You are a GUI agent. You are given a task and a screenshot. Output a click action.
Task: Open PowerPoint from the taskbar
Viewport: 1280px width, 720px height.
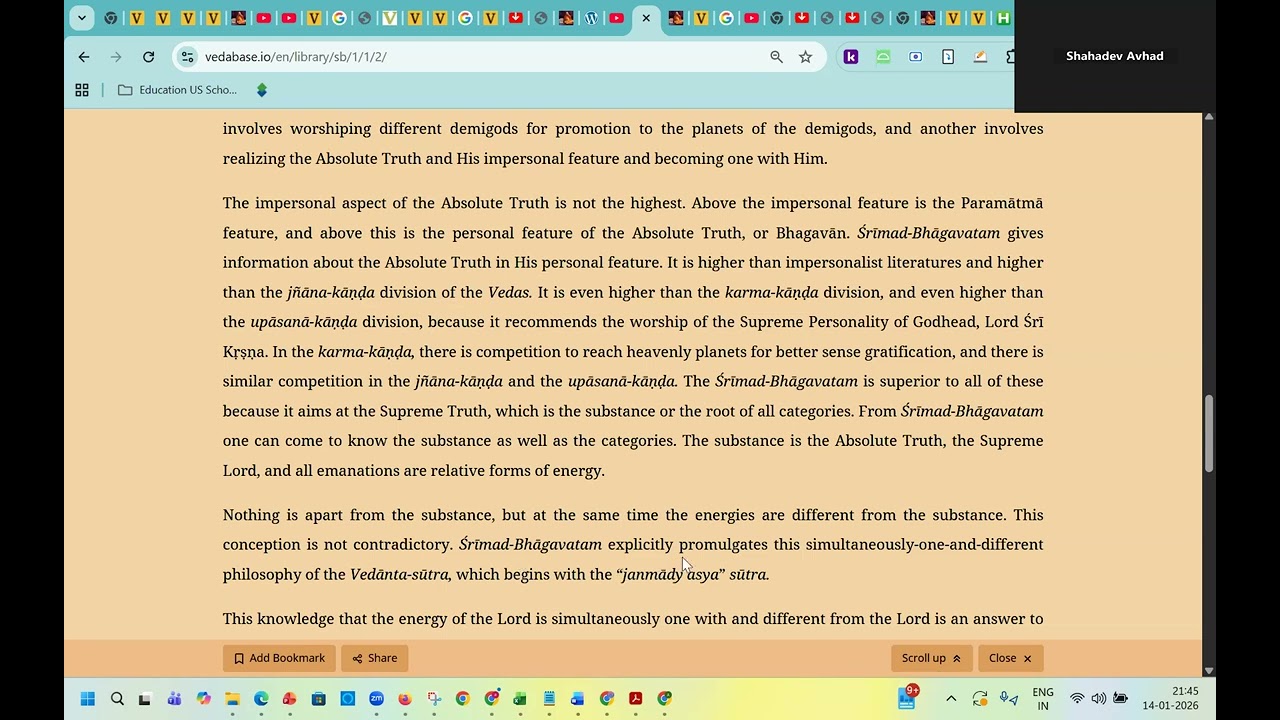(x=290, y=699)
